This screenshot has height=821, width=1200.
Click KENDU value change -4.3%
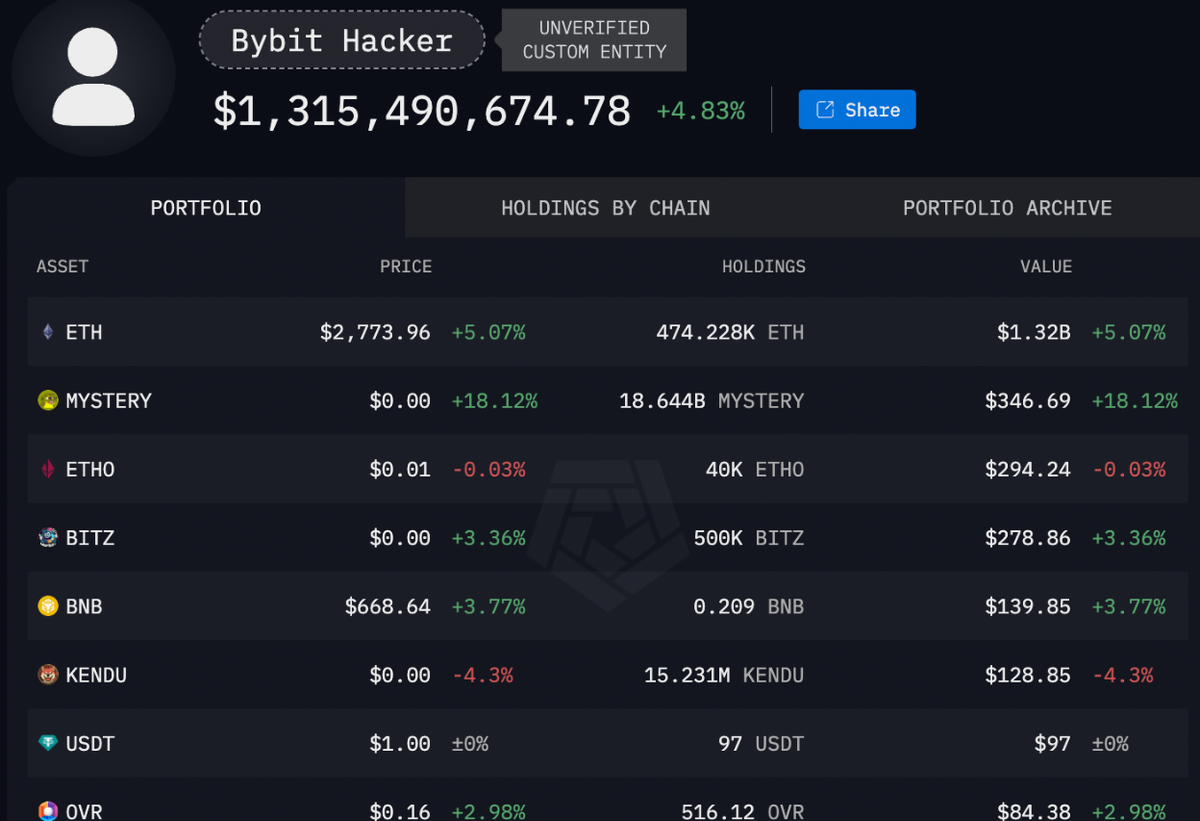pos(1122,675)
